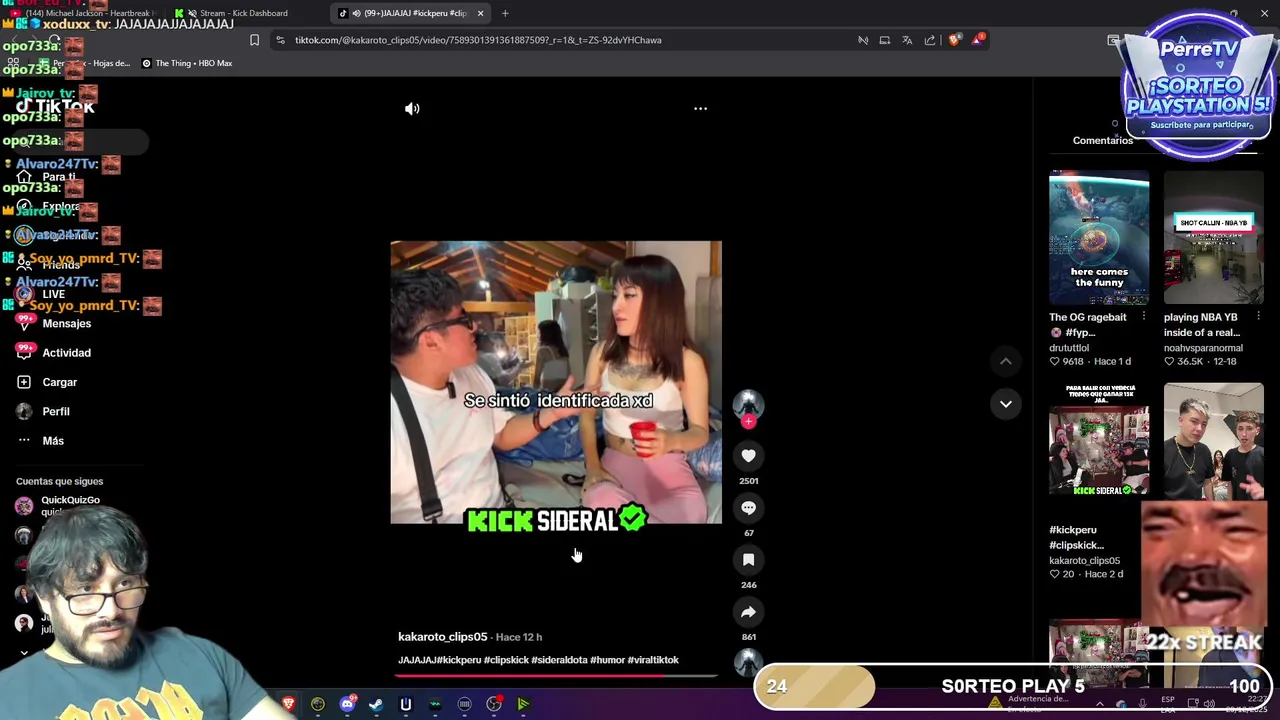1280x720 pixels.
Task: Open the green arrow app in taskbar
Action: pos(523,705)
